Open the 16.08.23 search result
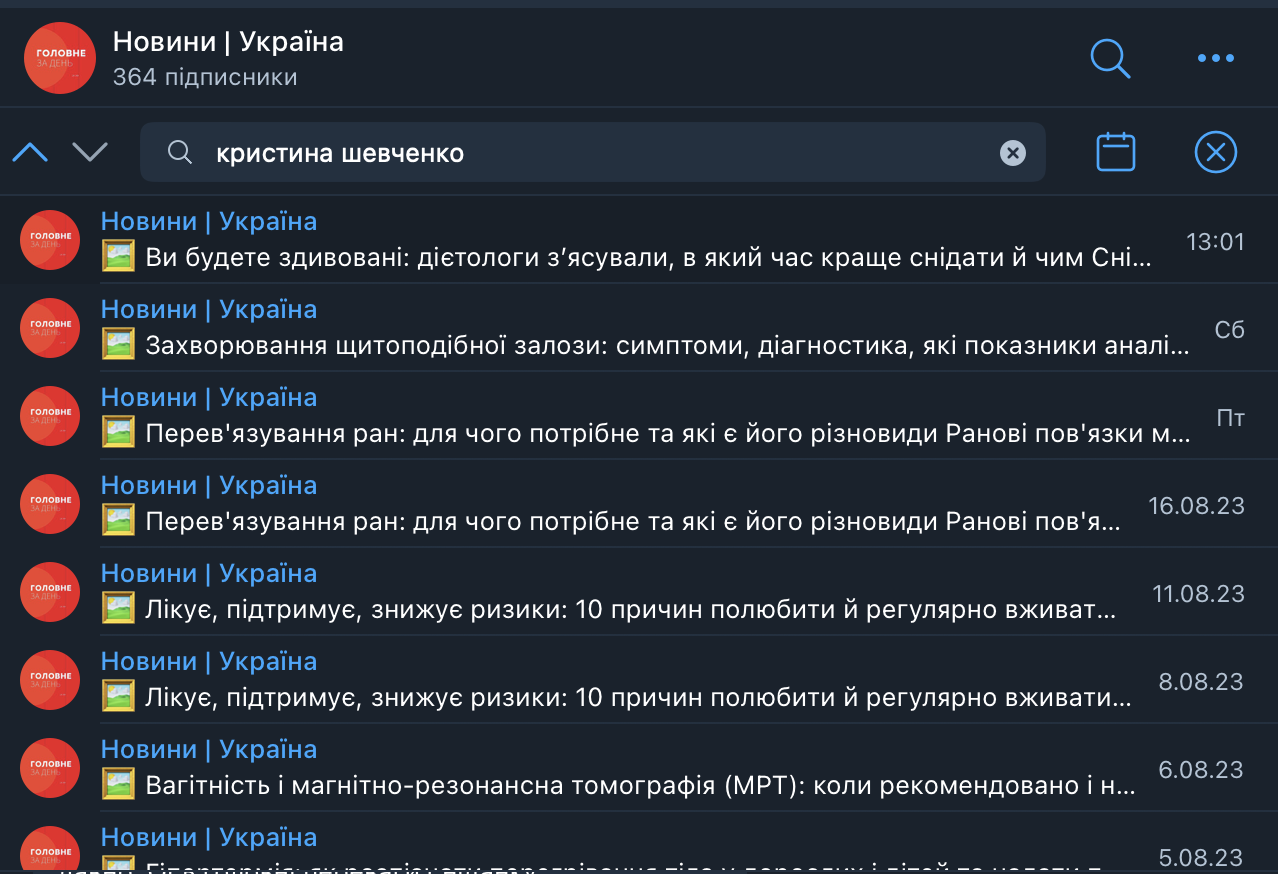 [x=639, y=504]
